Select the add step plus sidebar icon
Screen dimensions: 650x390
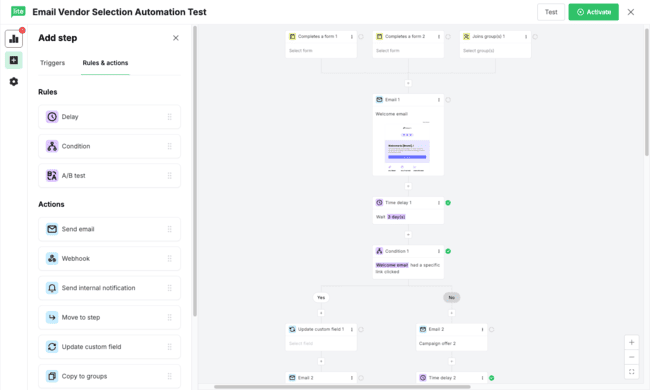pos(14,61)
